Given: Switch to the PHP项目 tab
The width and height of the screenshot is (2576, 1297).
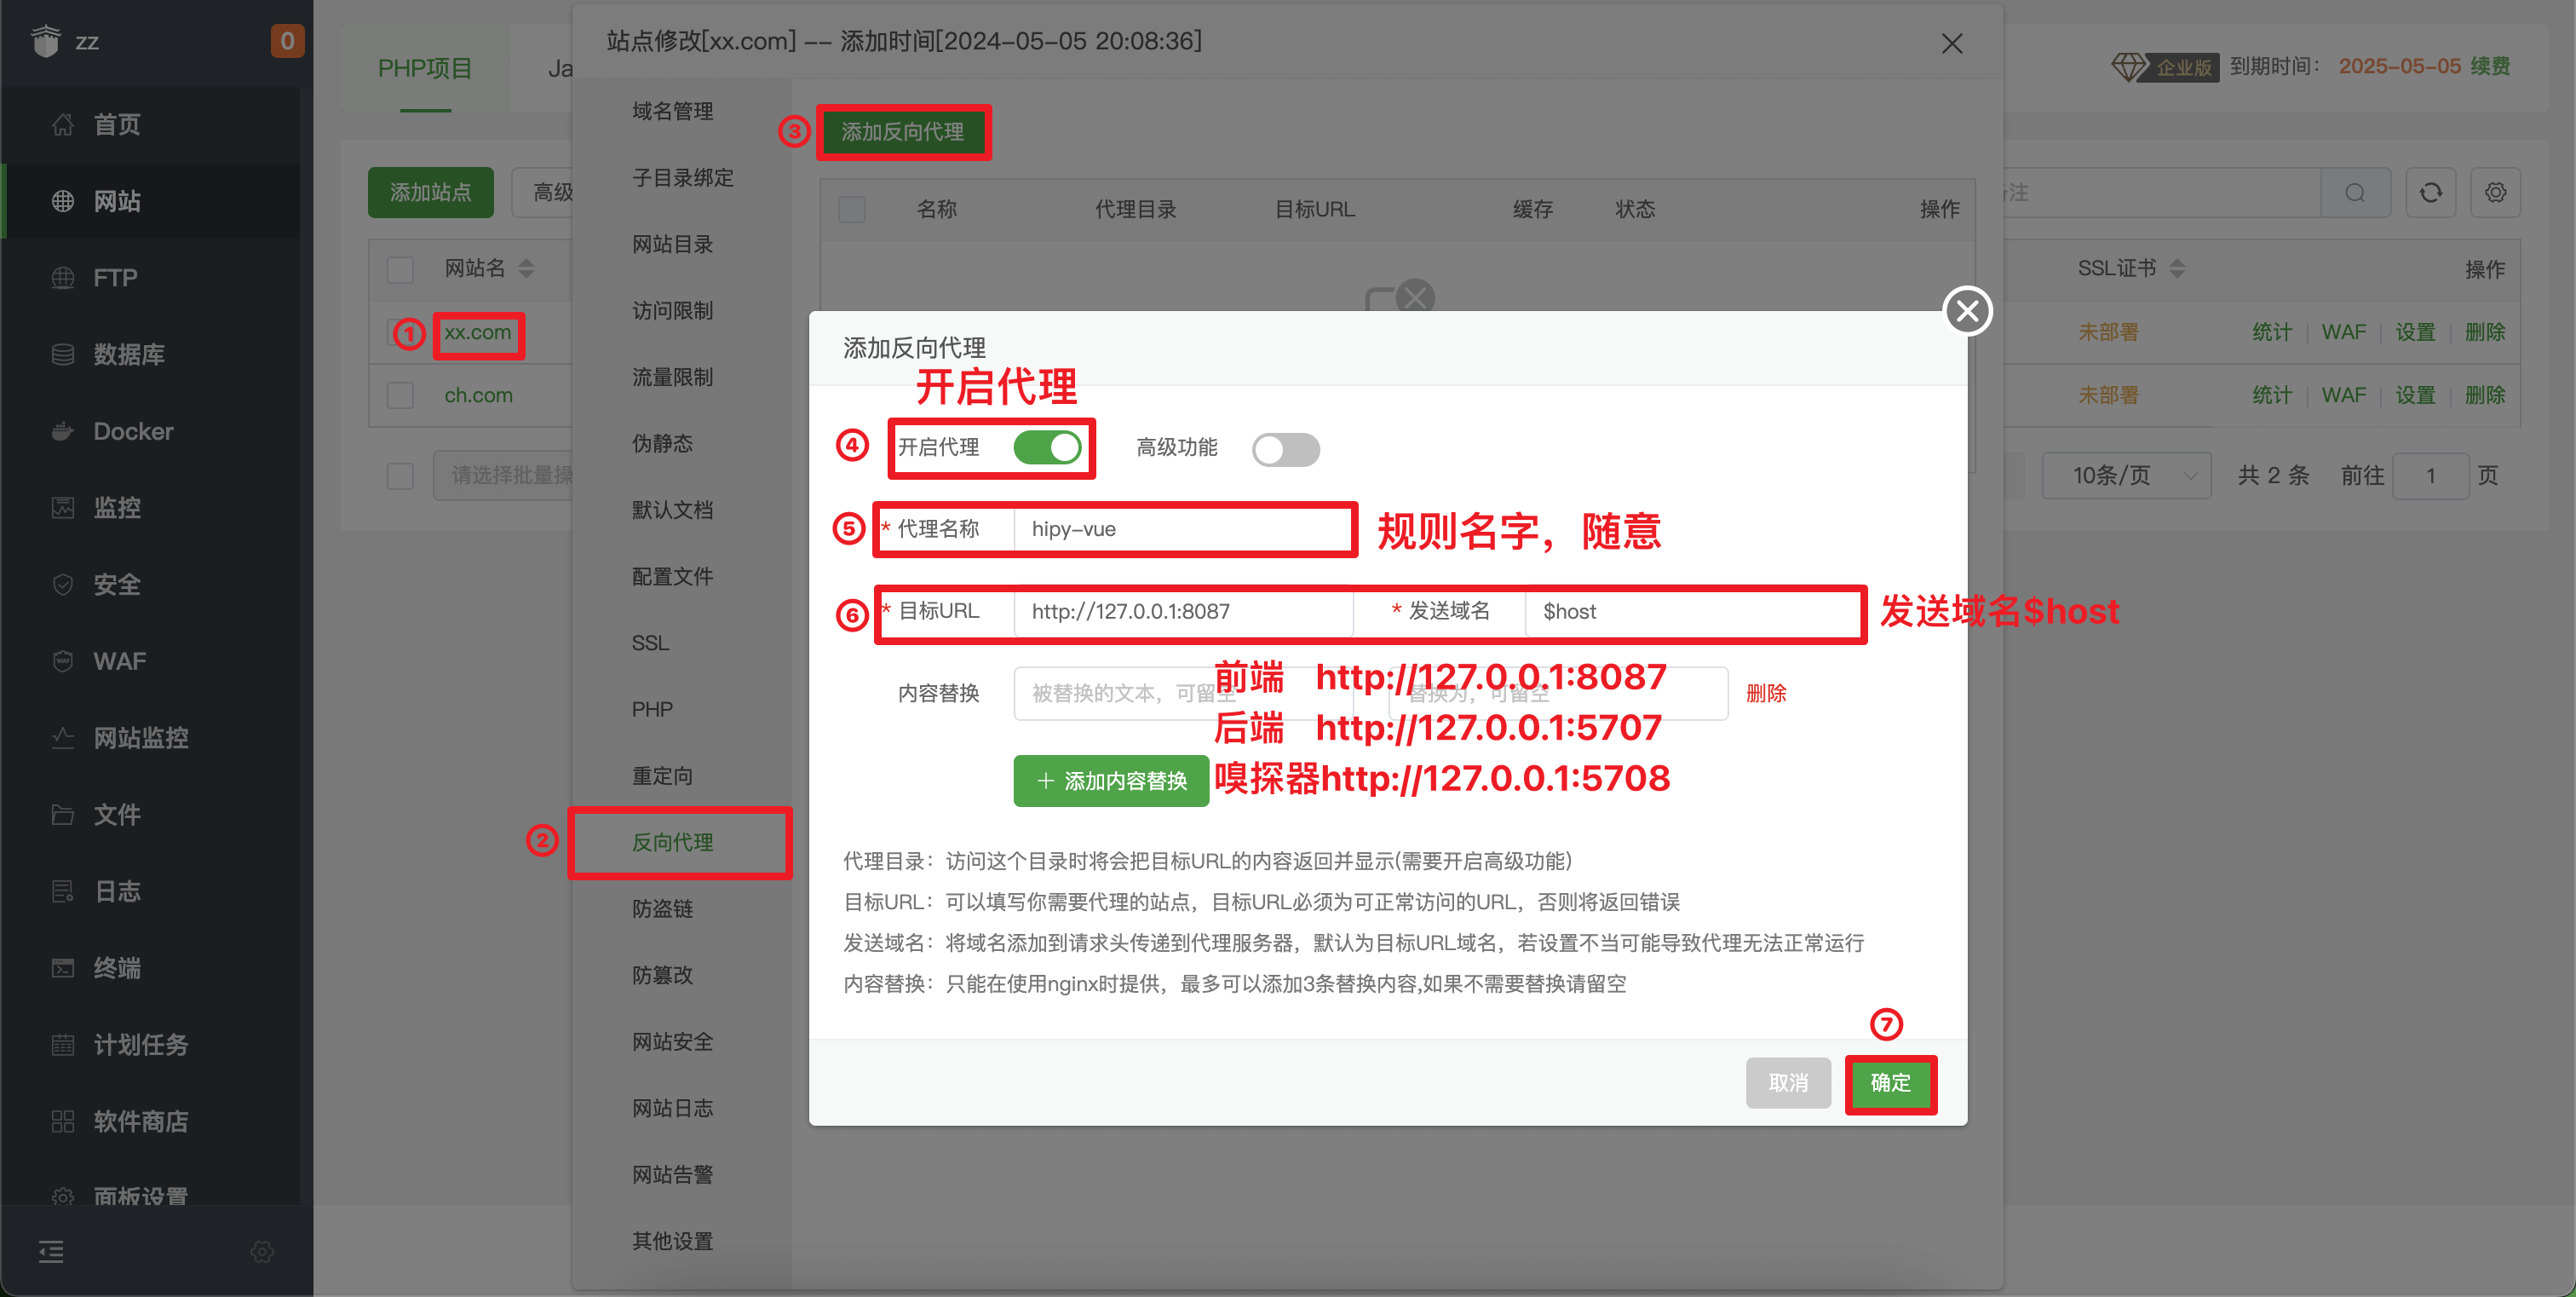Looking at the screenshot, I should tap(424, 68).
